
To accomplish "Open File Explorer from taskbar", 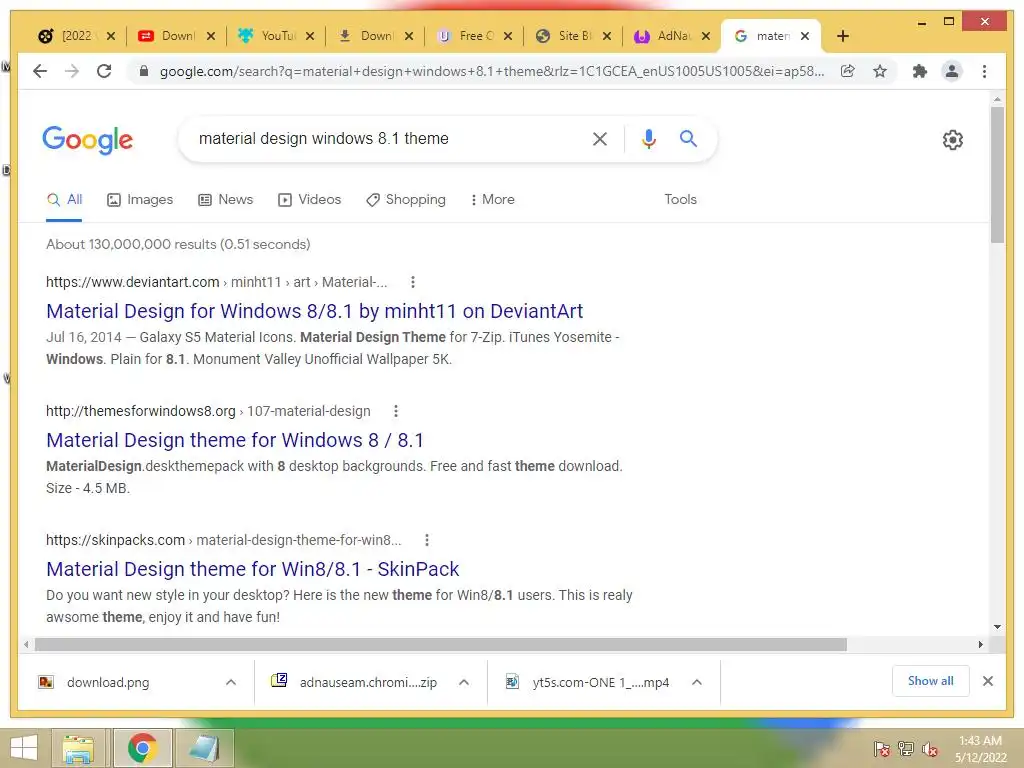I will tap(78, 748).
